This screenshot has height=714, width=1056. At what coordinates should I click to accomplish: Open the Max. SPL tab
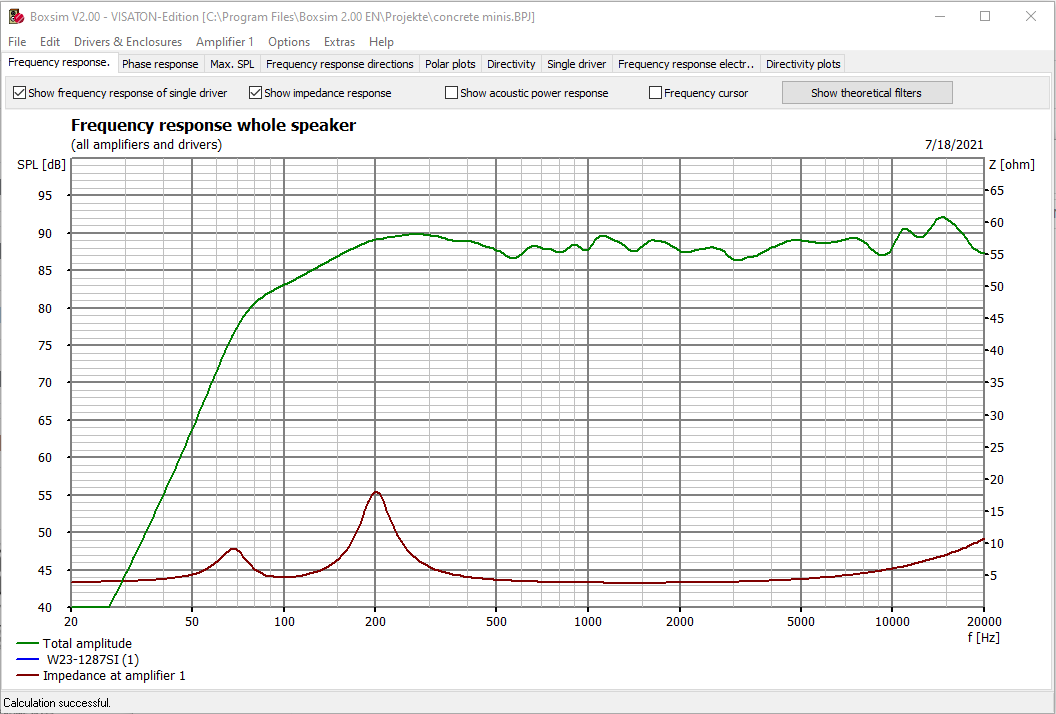[232, 63]
